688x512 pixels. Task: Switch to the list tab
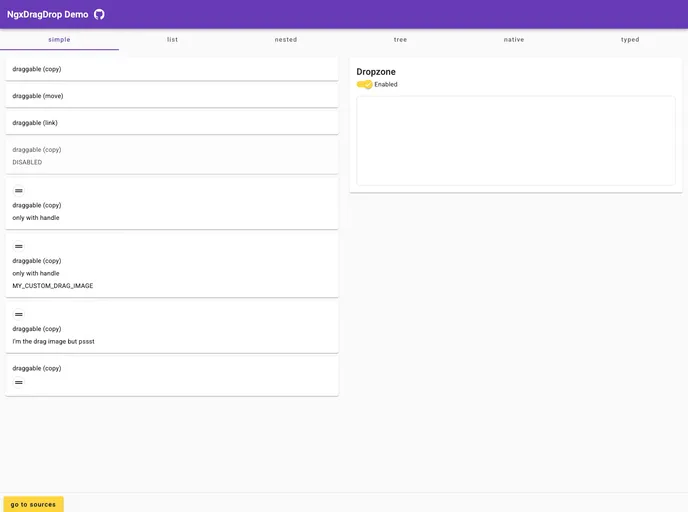point(172,39)
